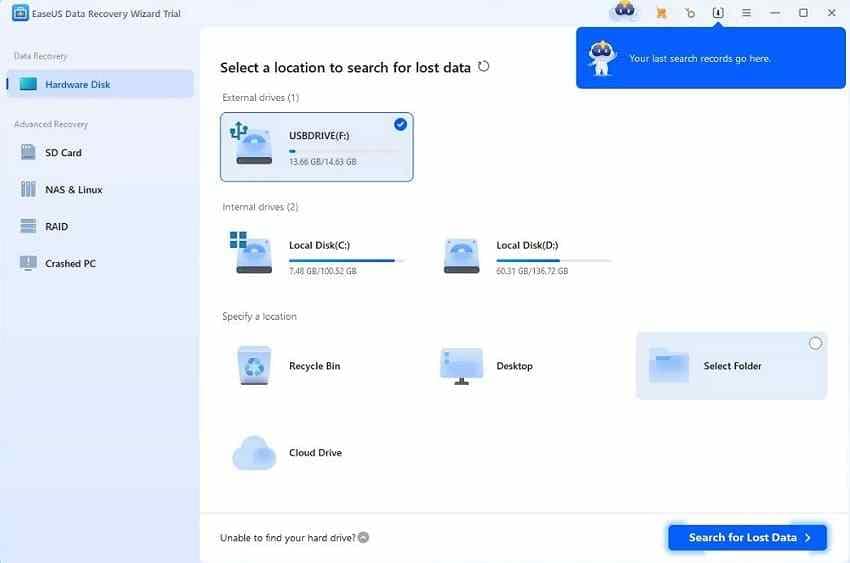Choose the Local Disk(D:) label
Image resolution: width=850 pixels, height=563 pixels.
click(527, 245)
